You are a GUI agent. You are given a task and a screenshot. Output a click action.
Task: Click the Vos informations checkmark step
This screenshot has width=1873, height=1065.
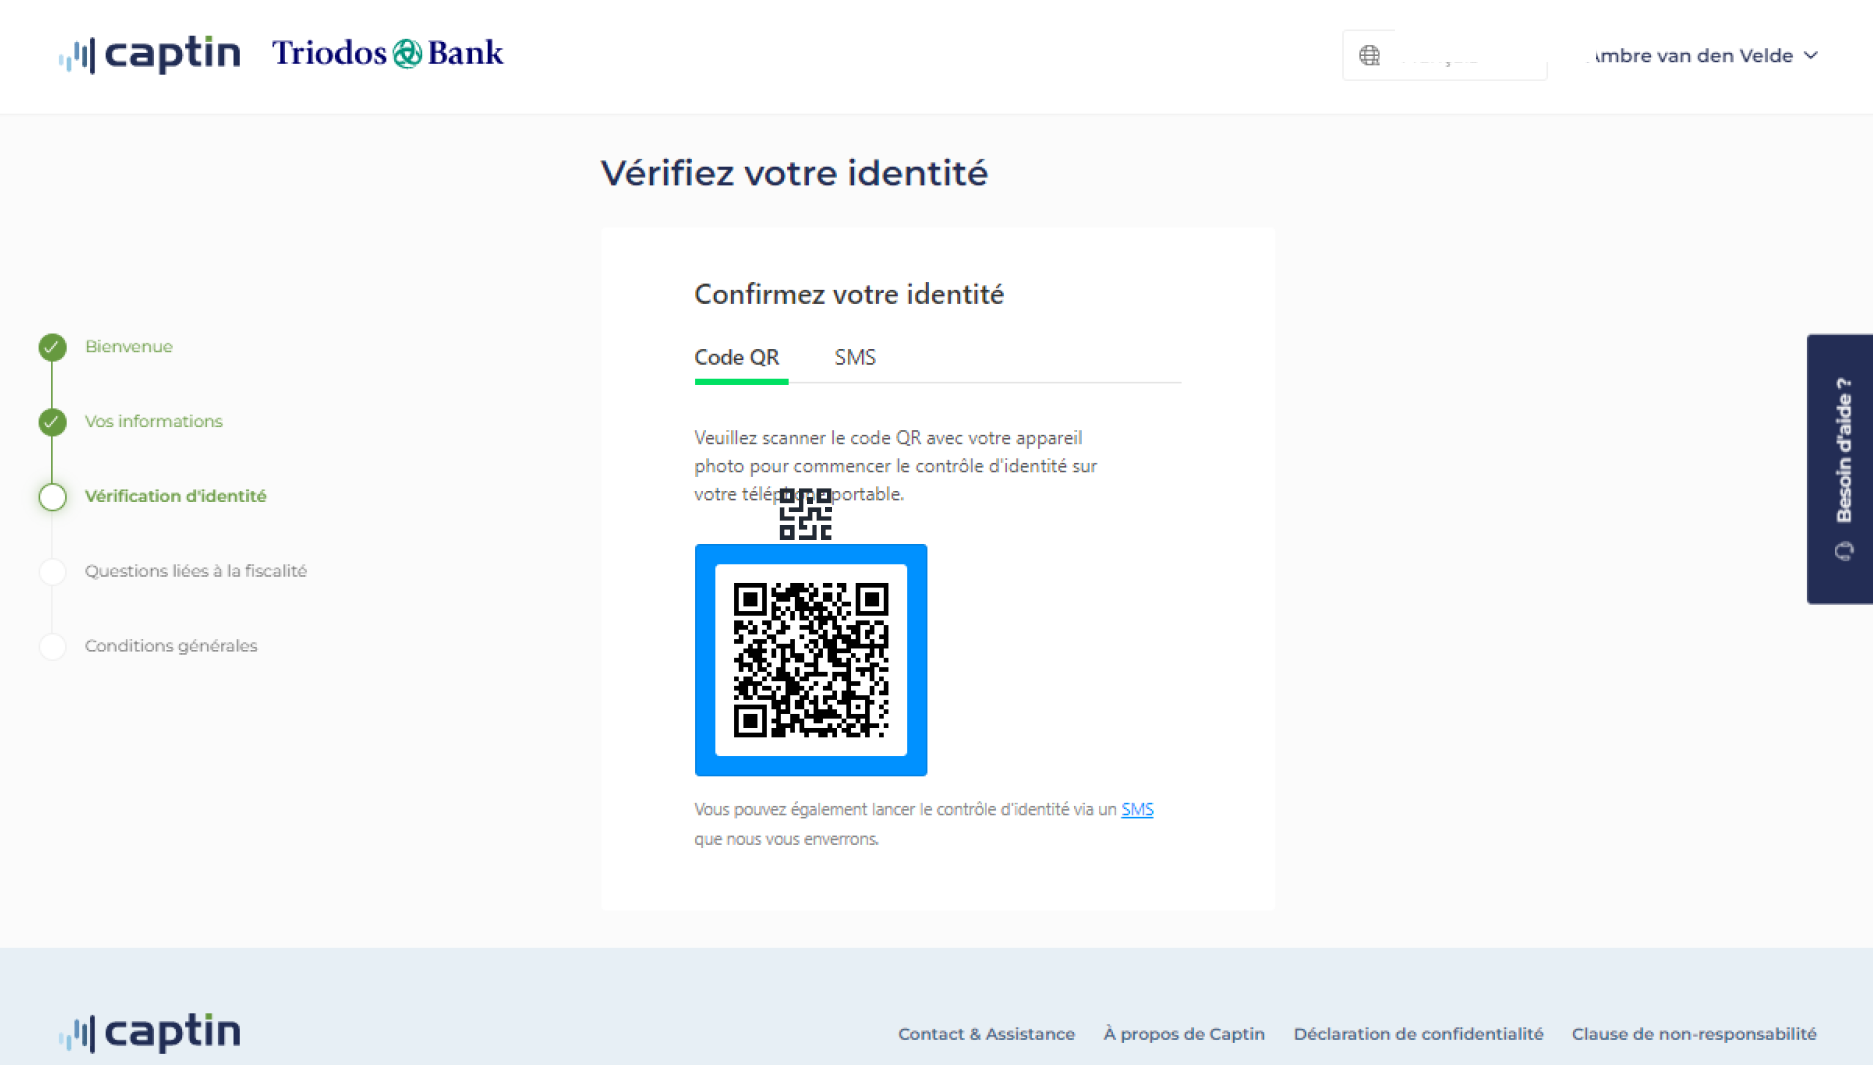(53, 422)
